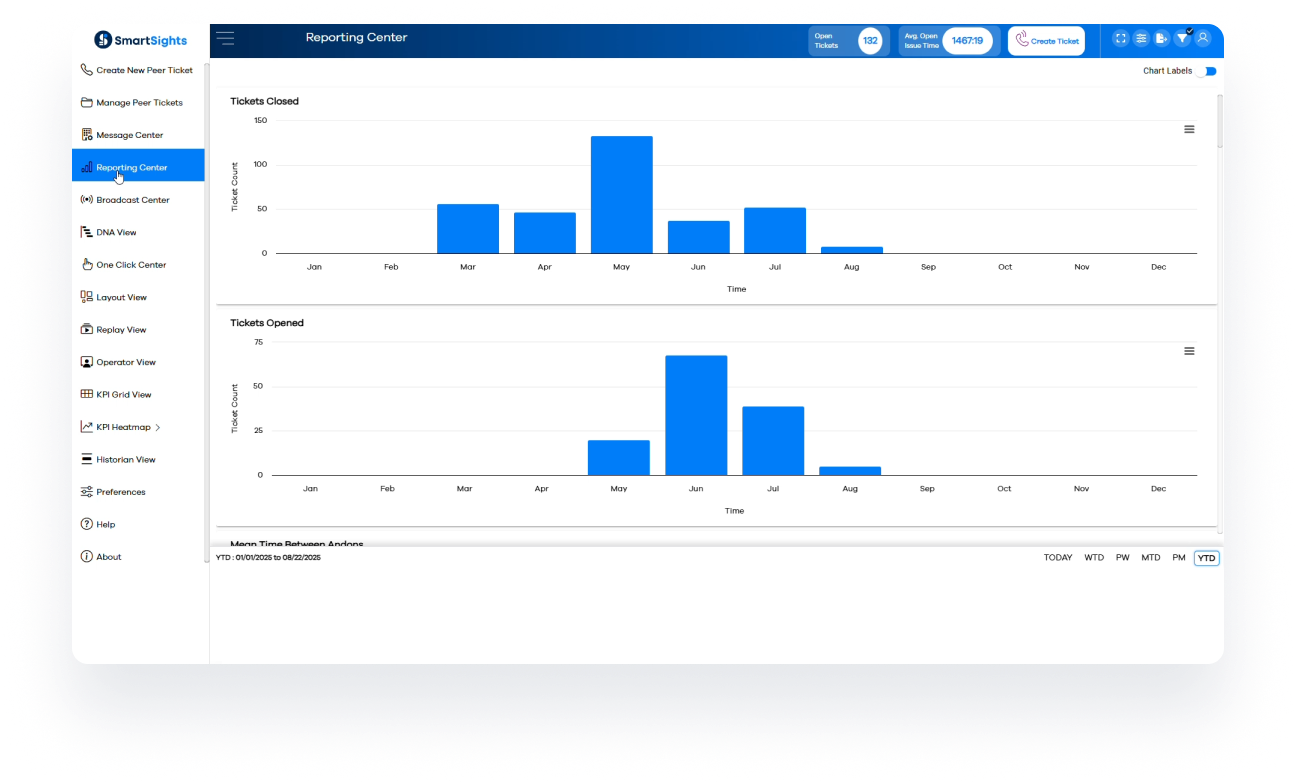Select the TODAY date range
Viewport: 1296px width, 784px height.
tap(1057, 558)
